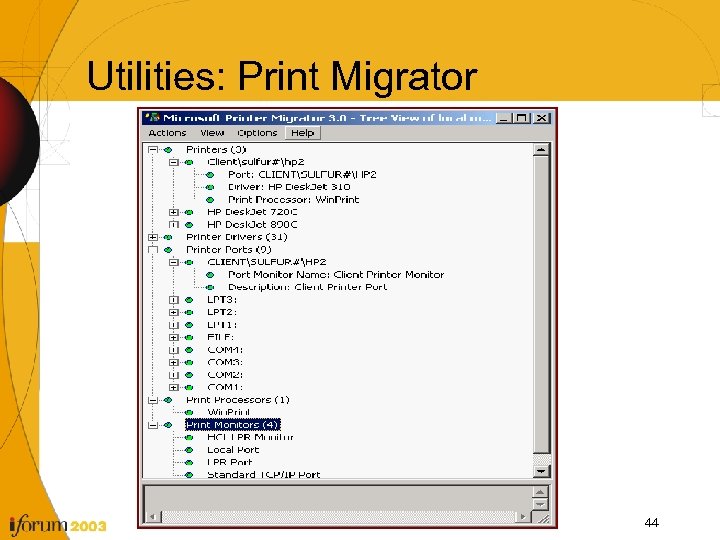This screenshot has height=540, width=720.
Task: Select the HP DeskJet 720C label
Action: [252, 212]
